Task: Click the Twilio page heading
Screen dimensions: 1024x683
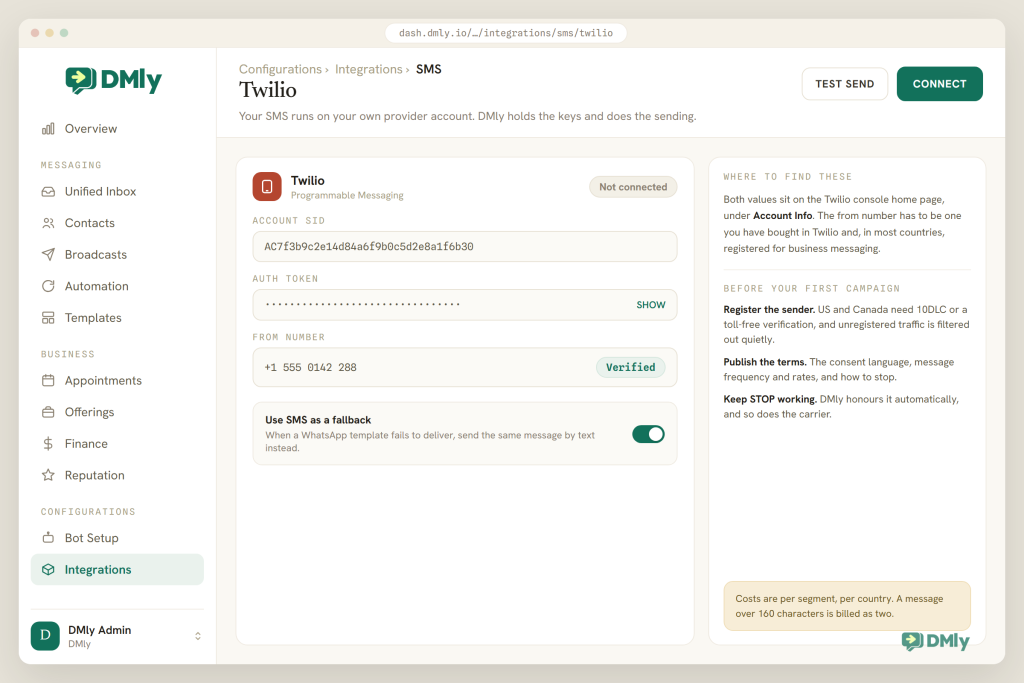Action: [268, 90]
